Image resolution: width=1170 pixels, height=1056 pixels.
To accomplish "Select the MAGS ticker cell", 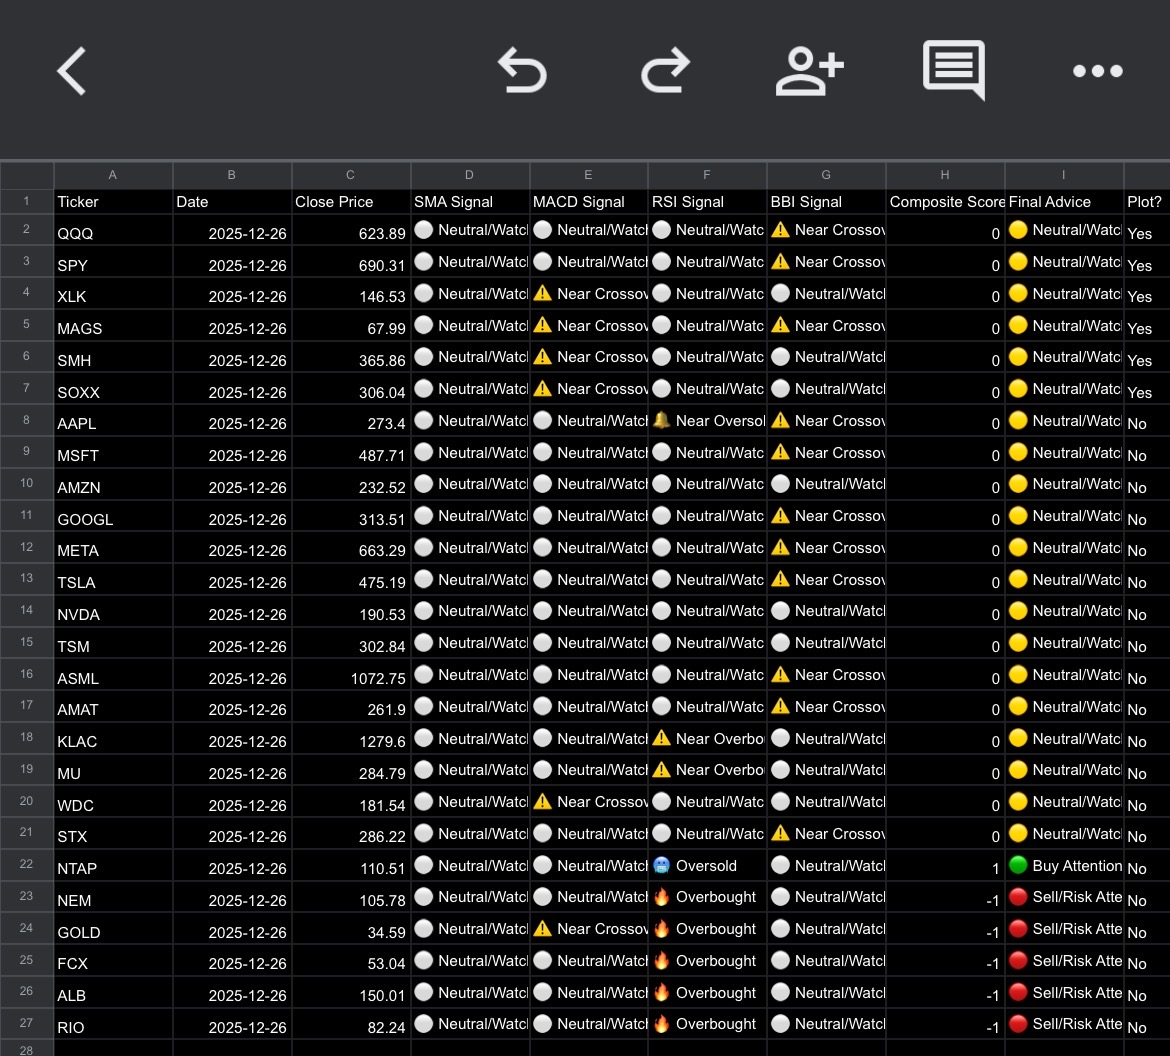I will click(113, 325).
